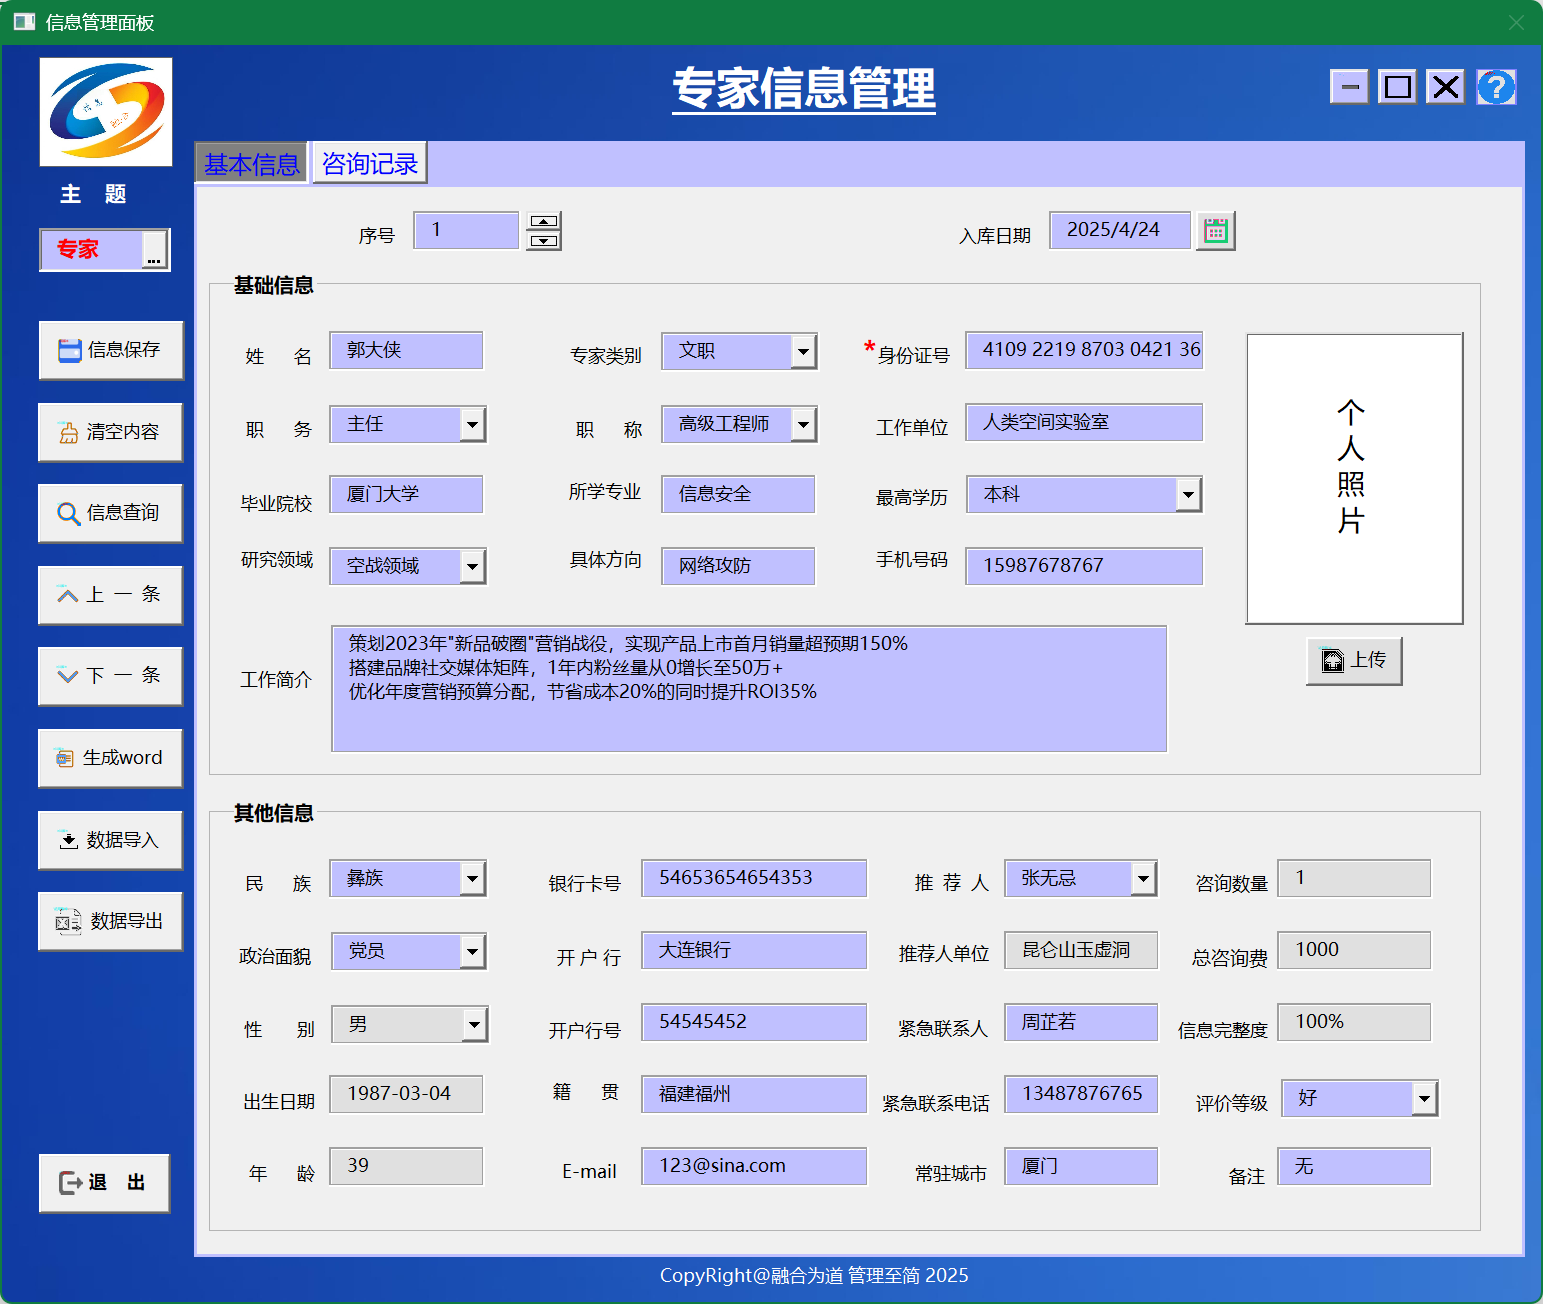This screenshot has height=1304, width=1543.
Task: Click 数据导入 import button
Action: [x=111, y=840]
